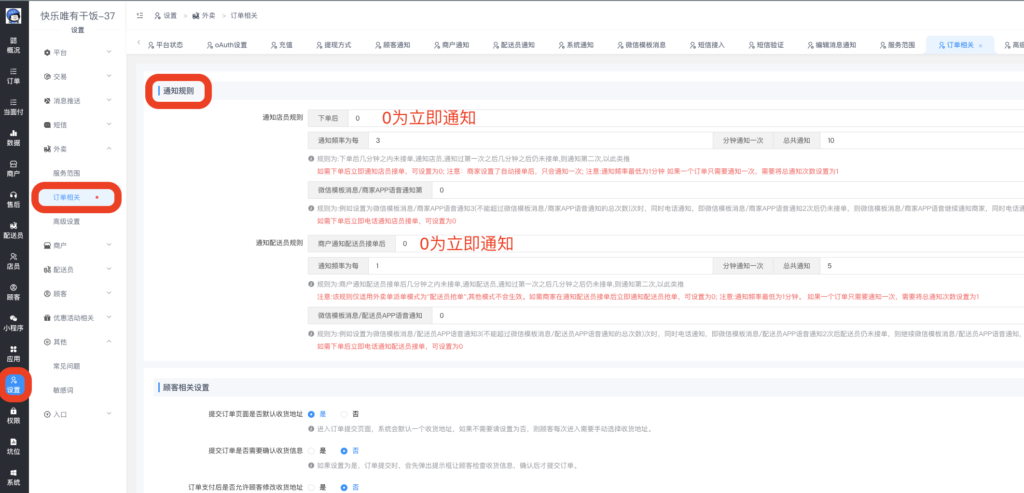
Task: Open the 配送员 courier icon in dark sidebar
Action: pyautogui.click(x=13, y=230)
